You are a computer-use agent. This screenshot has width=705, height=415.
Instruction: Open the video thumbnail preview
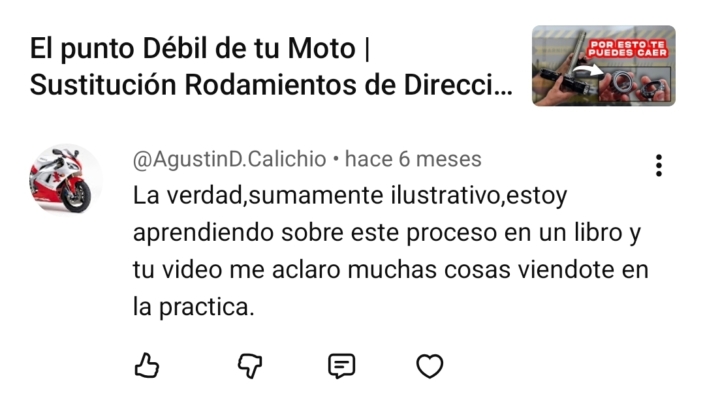pyautogui.click(x=603, y=66)
